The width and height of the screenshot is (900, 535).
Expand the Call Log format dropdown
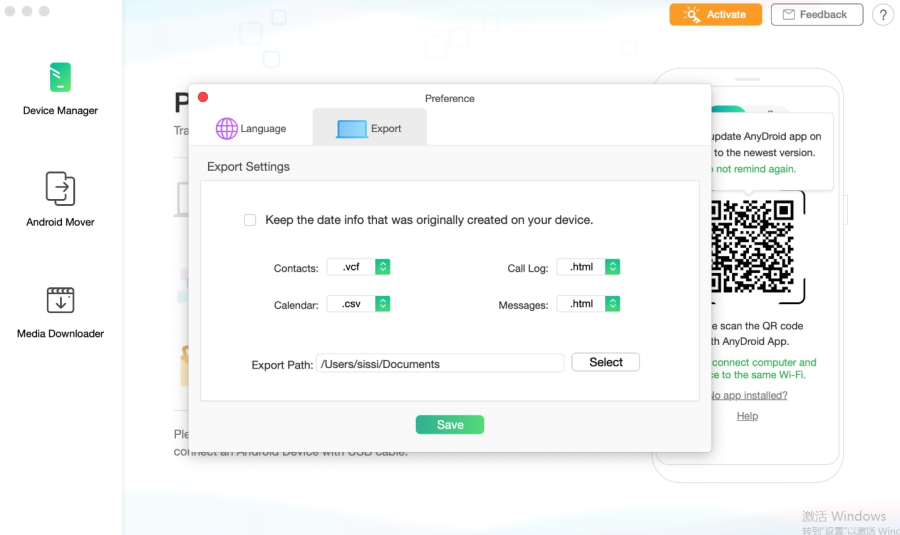(612, 267)
